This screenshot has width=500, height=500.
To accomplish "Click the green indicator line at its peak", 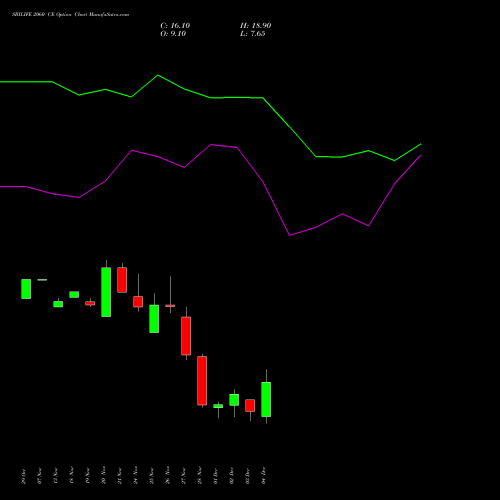I will click(158, 76).
